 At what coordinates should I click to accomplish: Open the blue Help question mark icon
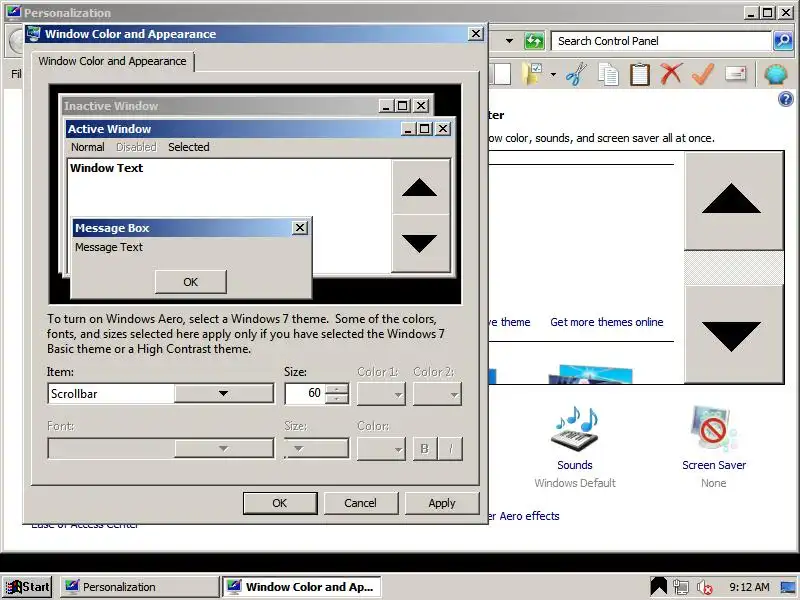click(786, 99)
